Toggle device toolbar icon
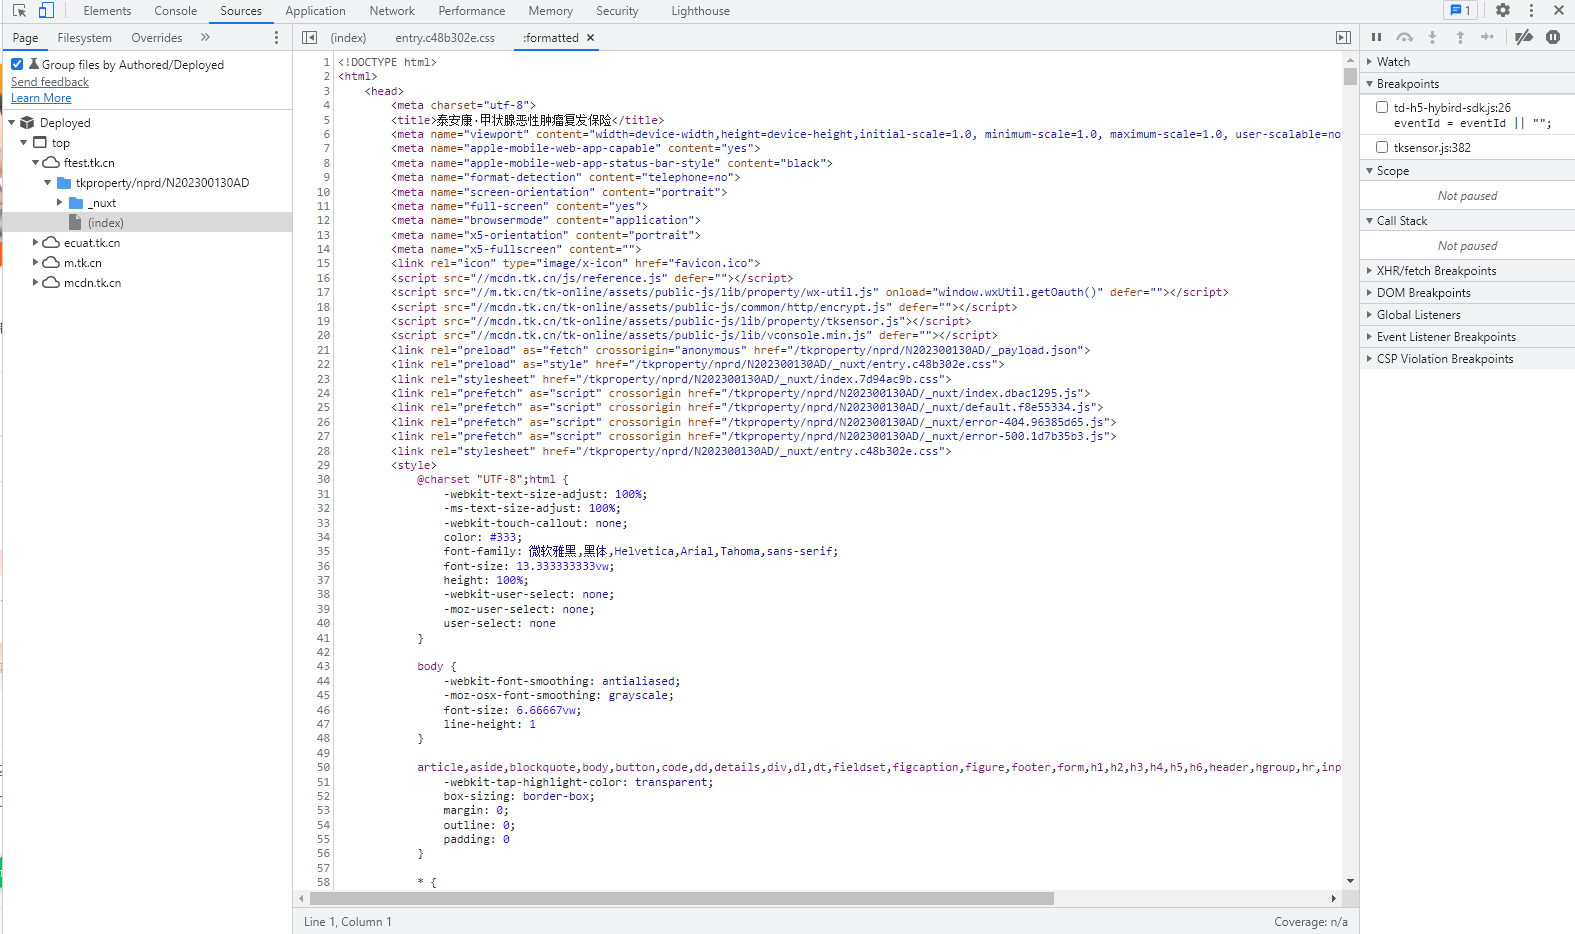 click(x=46, y=11)
